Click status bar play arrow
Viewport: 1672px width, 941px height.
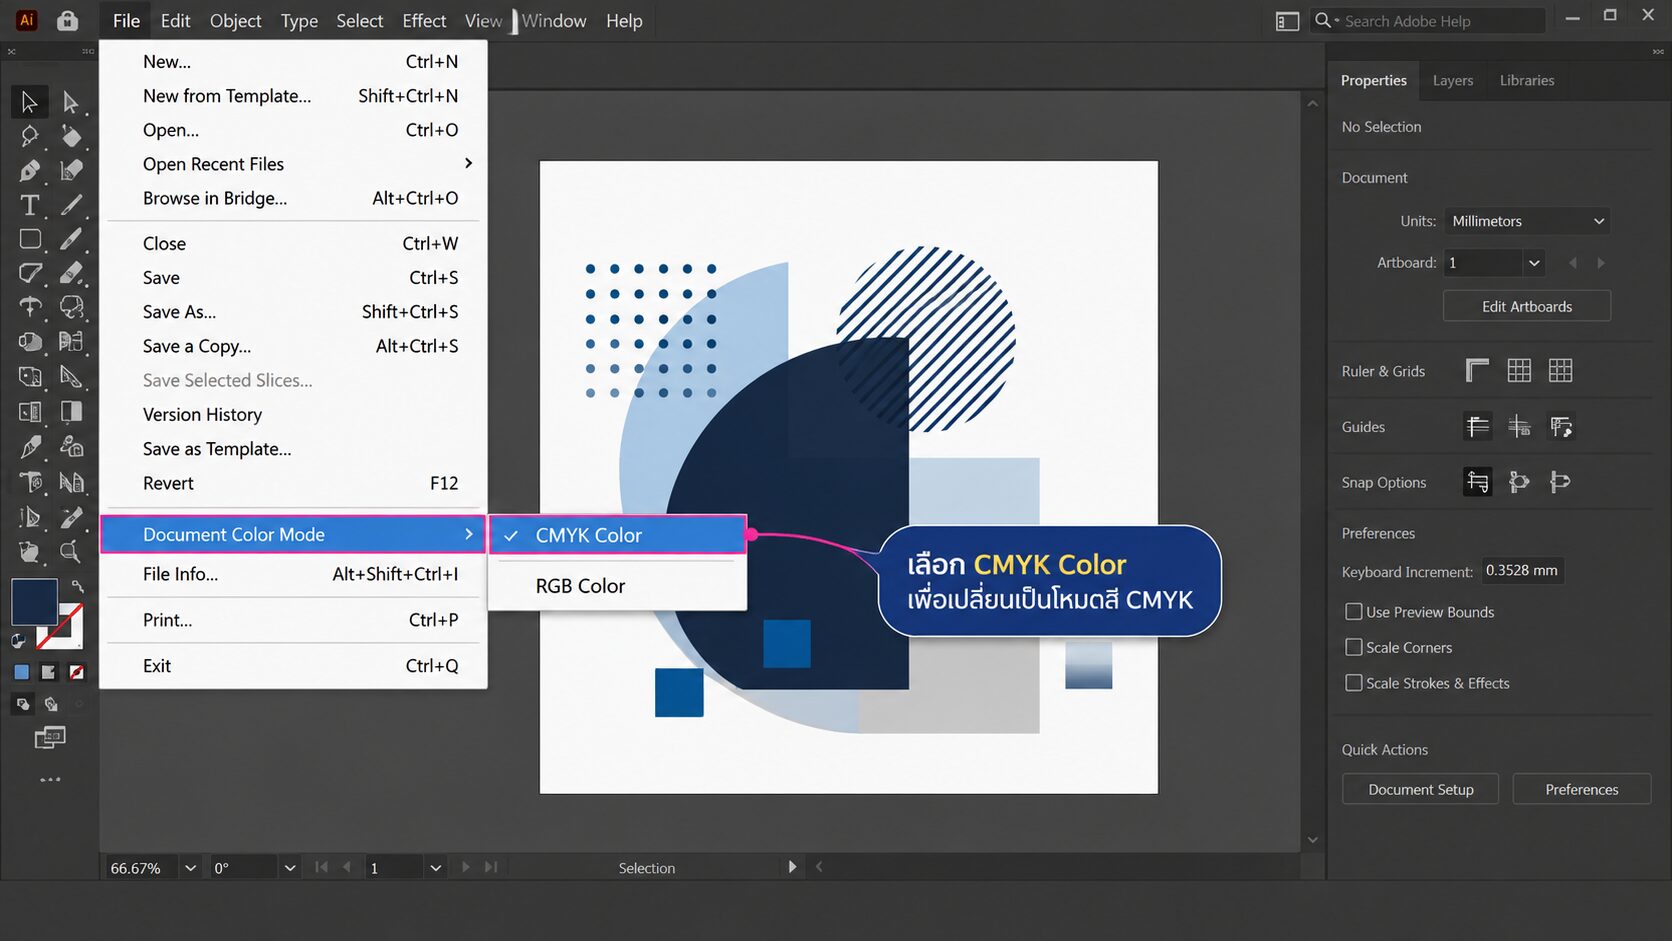tap(792, 867)
